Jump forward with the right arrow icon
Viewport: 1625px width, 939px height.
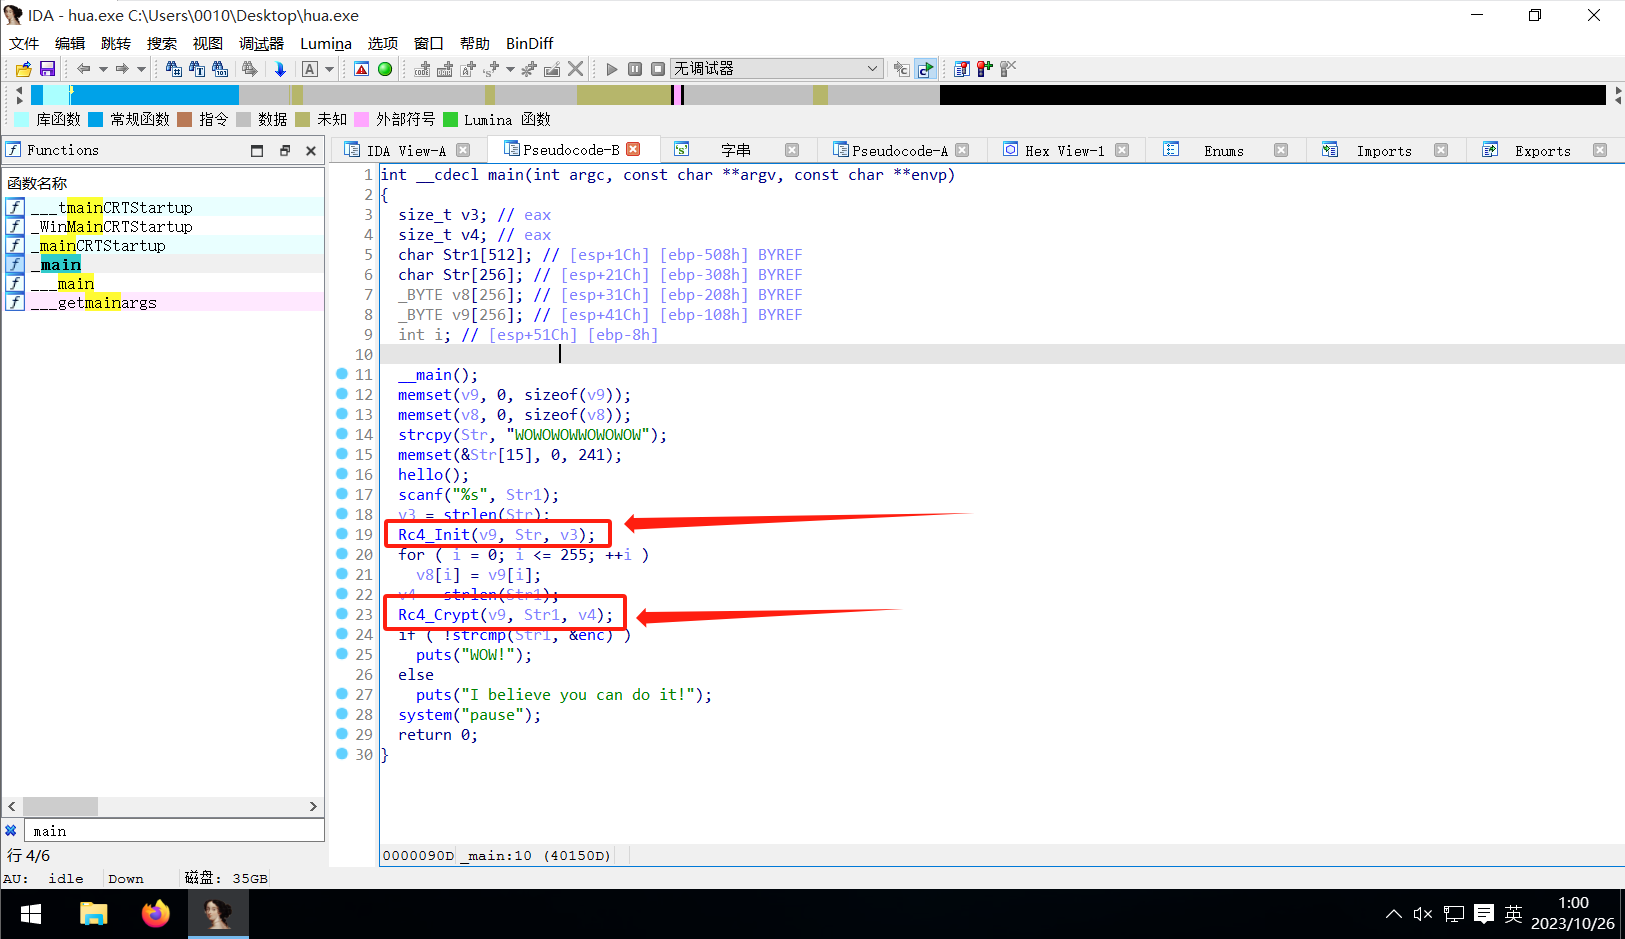click(x=122, y=69)
